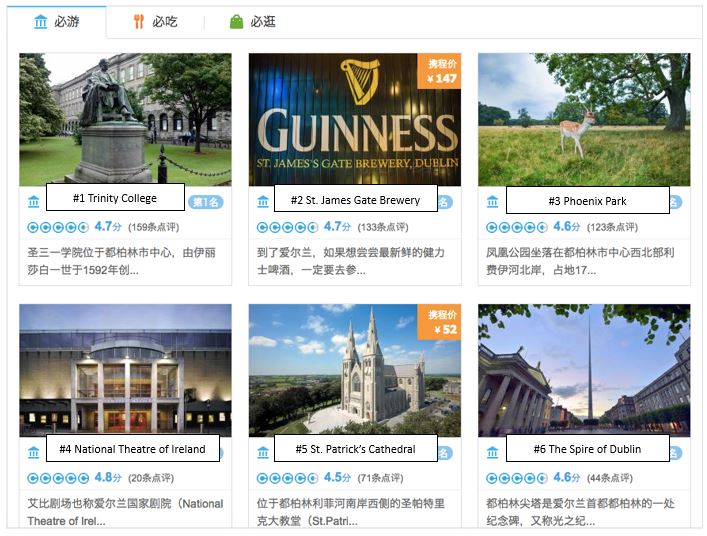Image resolution: width=707 pixels, height=536 pixels.
Task: Read description starting 位于都柏林利菲河南岸
Action: [351, 512]
